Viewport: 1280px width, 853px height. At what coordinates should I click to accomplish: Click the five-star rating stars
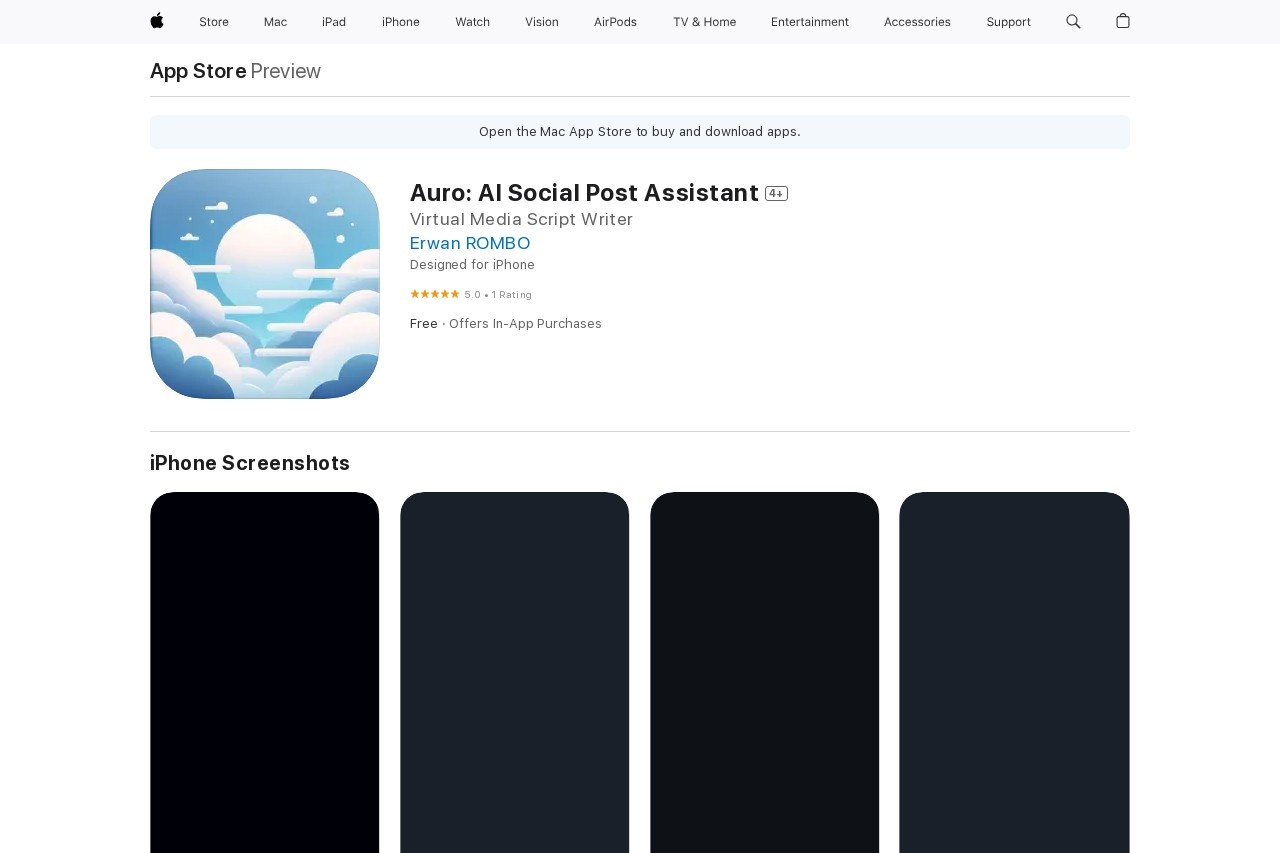click(x=435, y=294)
